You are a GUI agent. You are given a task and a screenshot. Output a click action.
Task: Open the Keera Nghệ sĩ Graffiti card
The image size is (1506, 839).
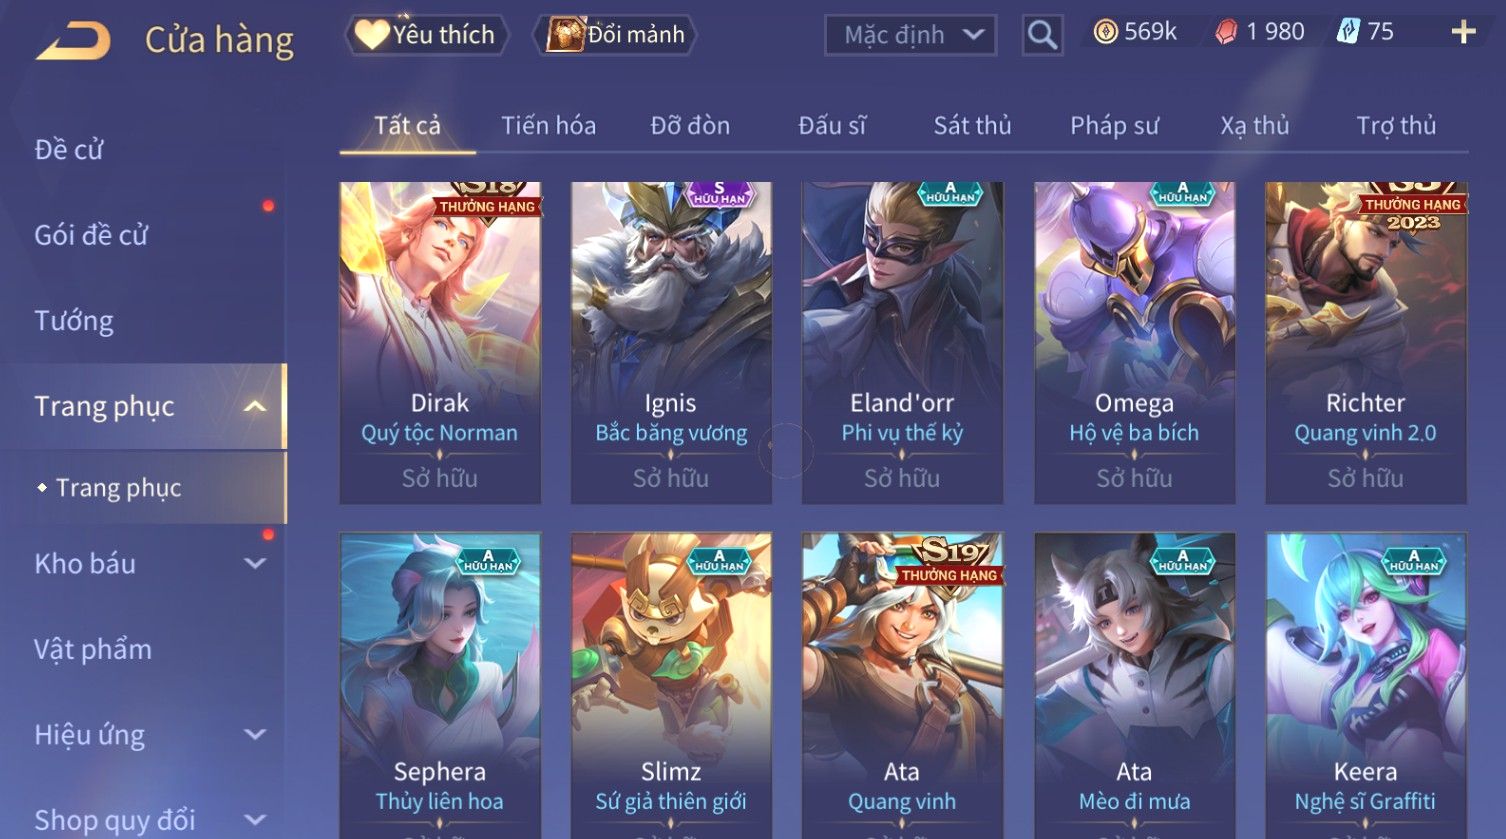click(1366, 686)
